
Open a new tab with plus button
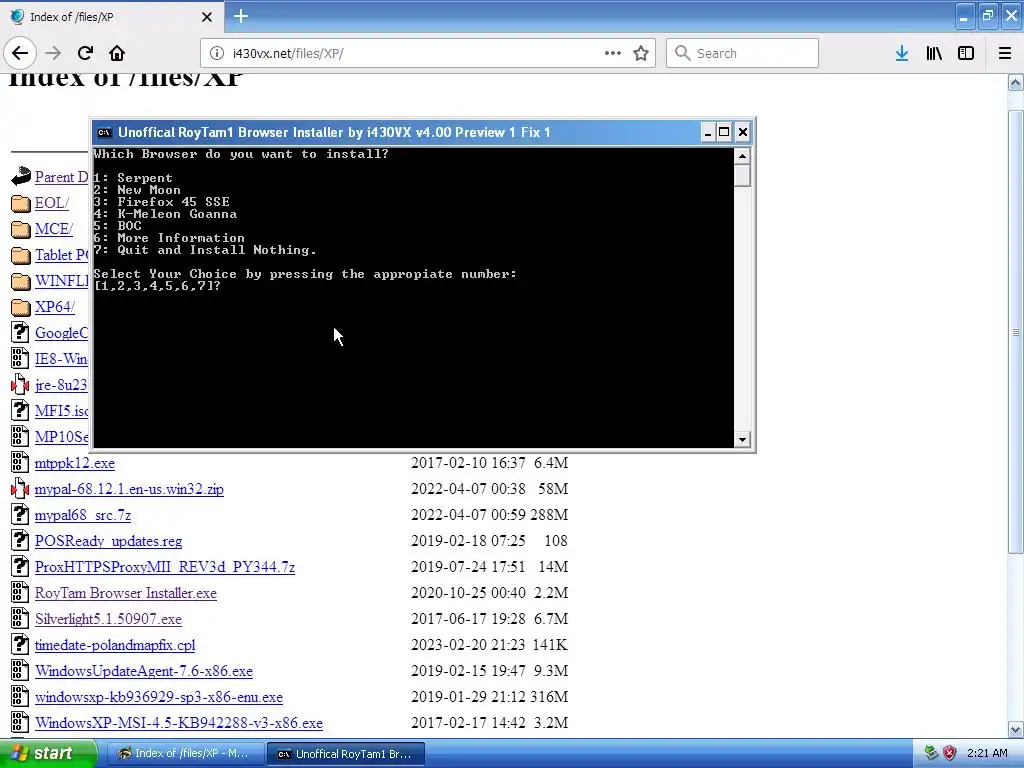pyautogui.click(x=241, y=16)
